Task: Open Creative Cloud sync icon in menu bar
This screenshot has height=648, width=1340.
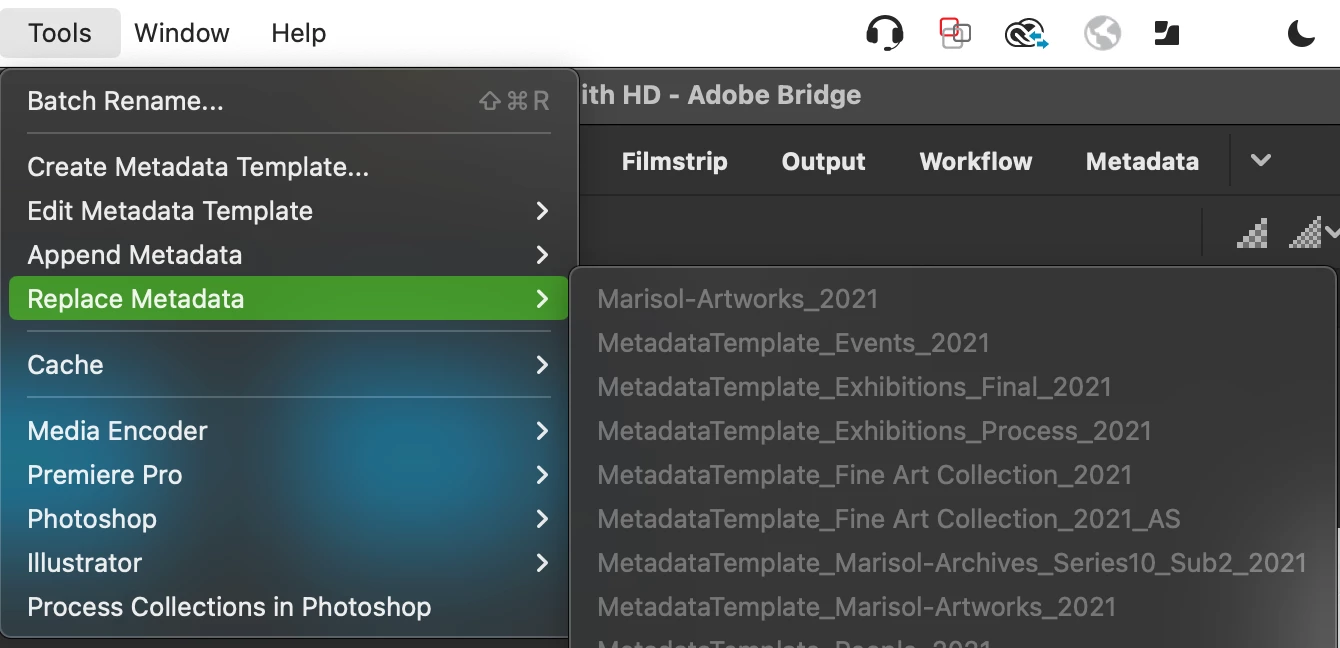Action: [x=1026, y=34]
